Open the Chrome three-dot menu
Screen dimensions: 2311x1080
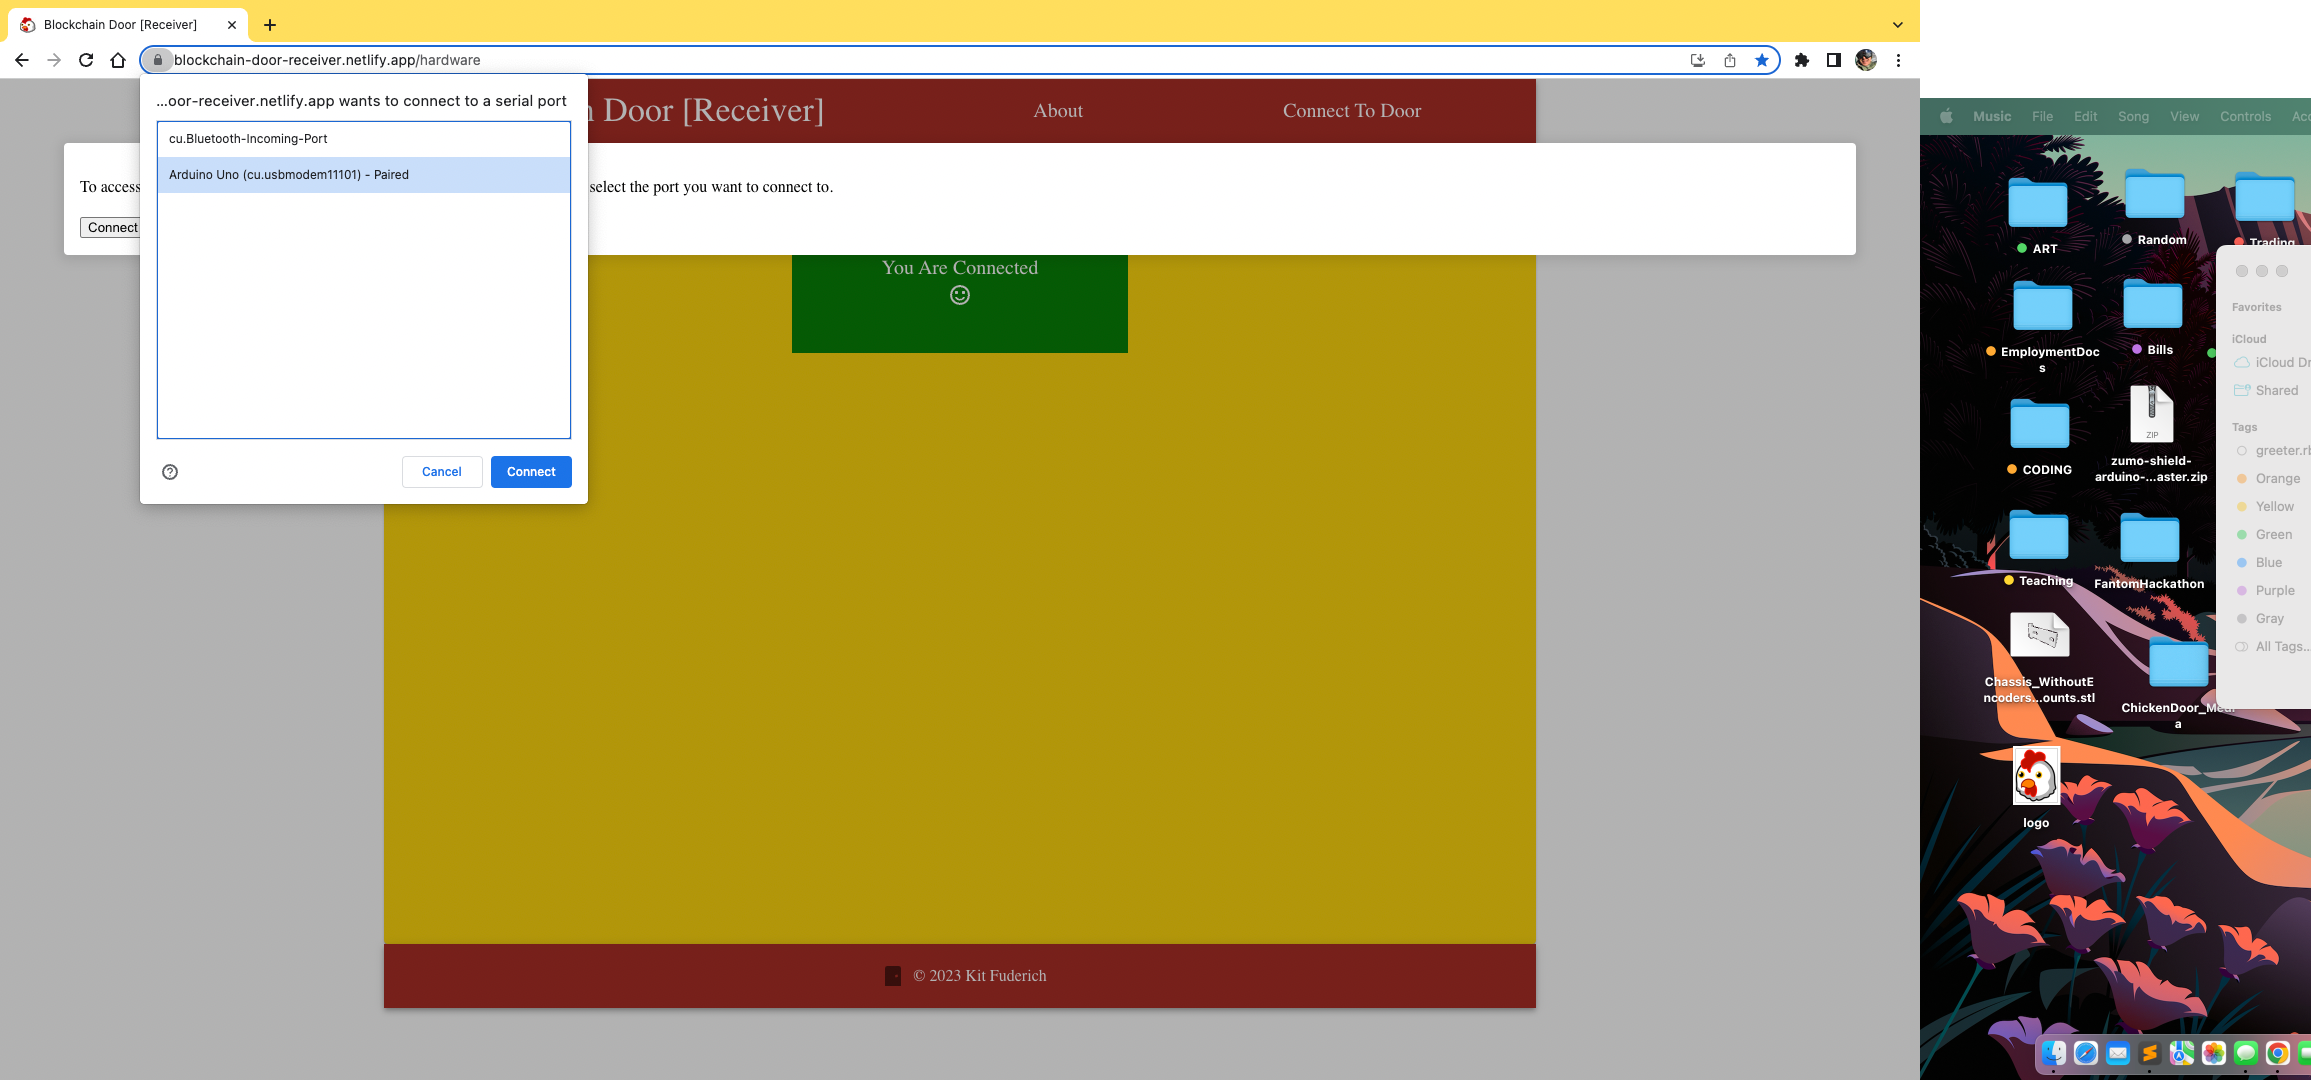(x=1898, y=60)
